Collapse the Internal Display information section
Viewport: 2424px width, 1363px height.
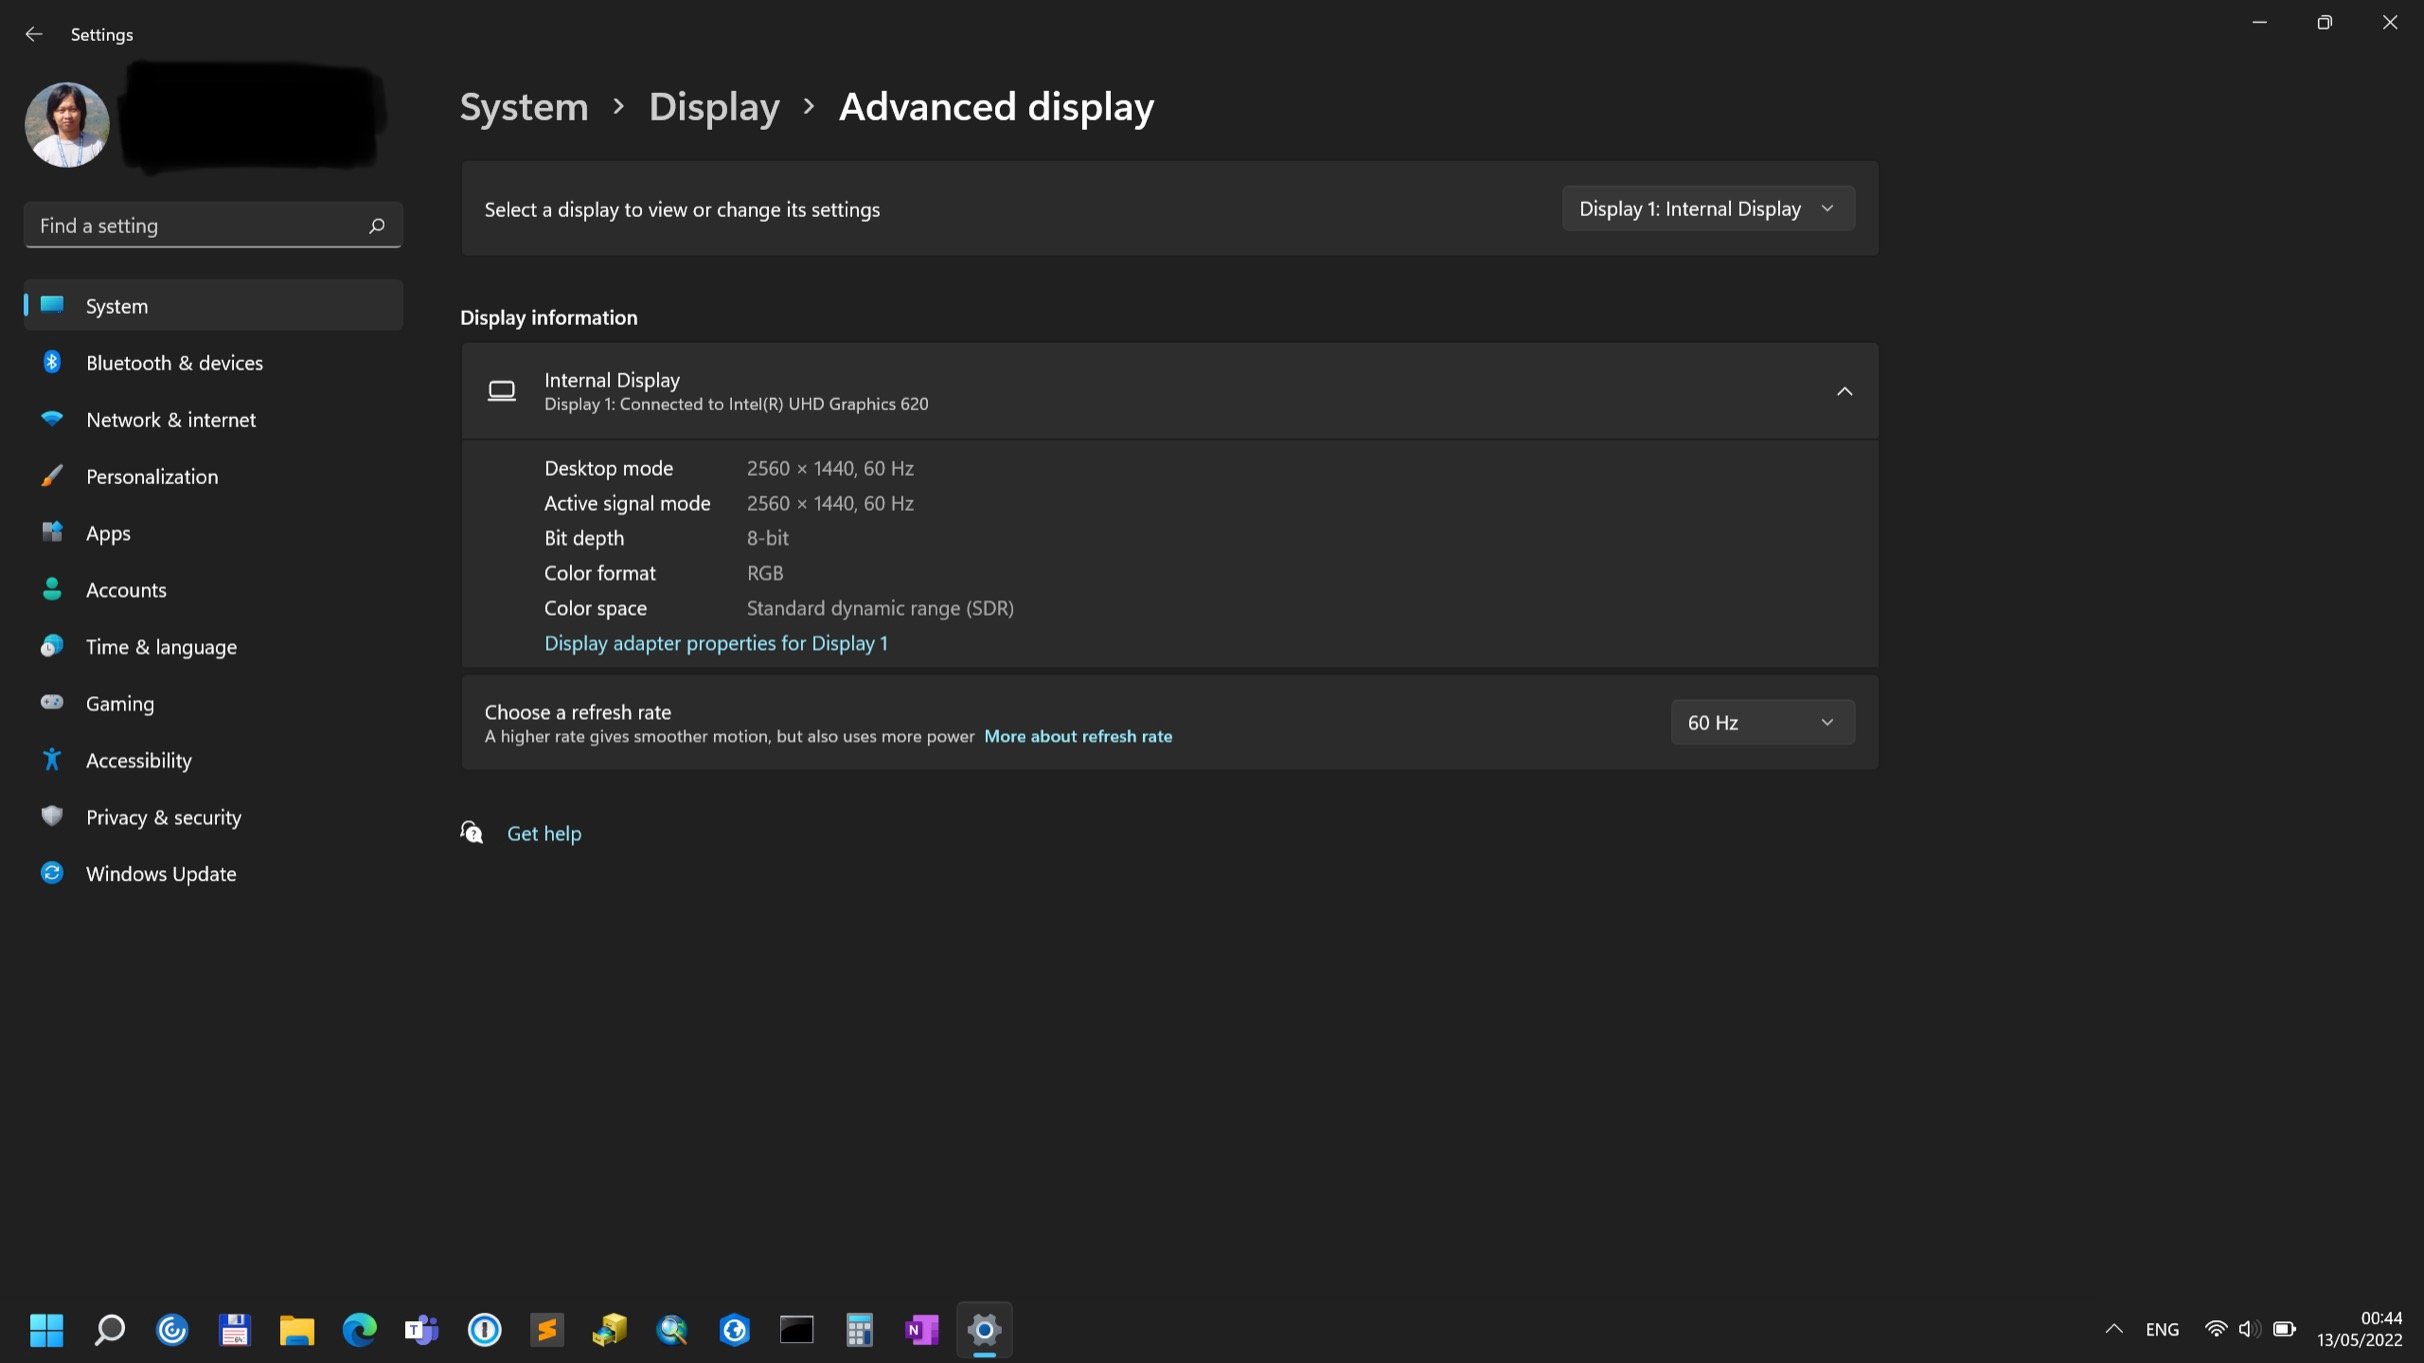(x=1844, y=391)
